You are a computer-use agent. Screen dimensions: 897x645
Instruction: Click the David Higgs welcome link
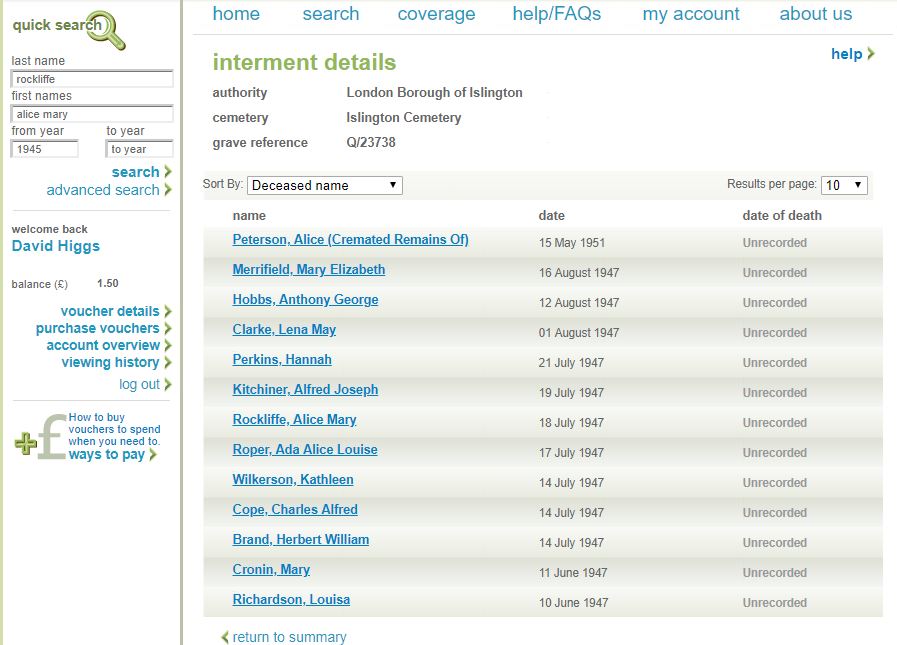click(x=54, y=246)
